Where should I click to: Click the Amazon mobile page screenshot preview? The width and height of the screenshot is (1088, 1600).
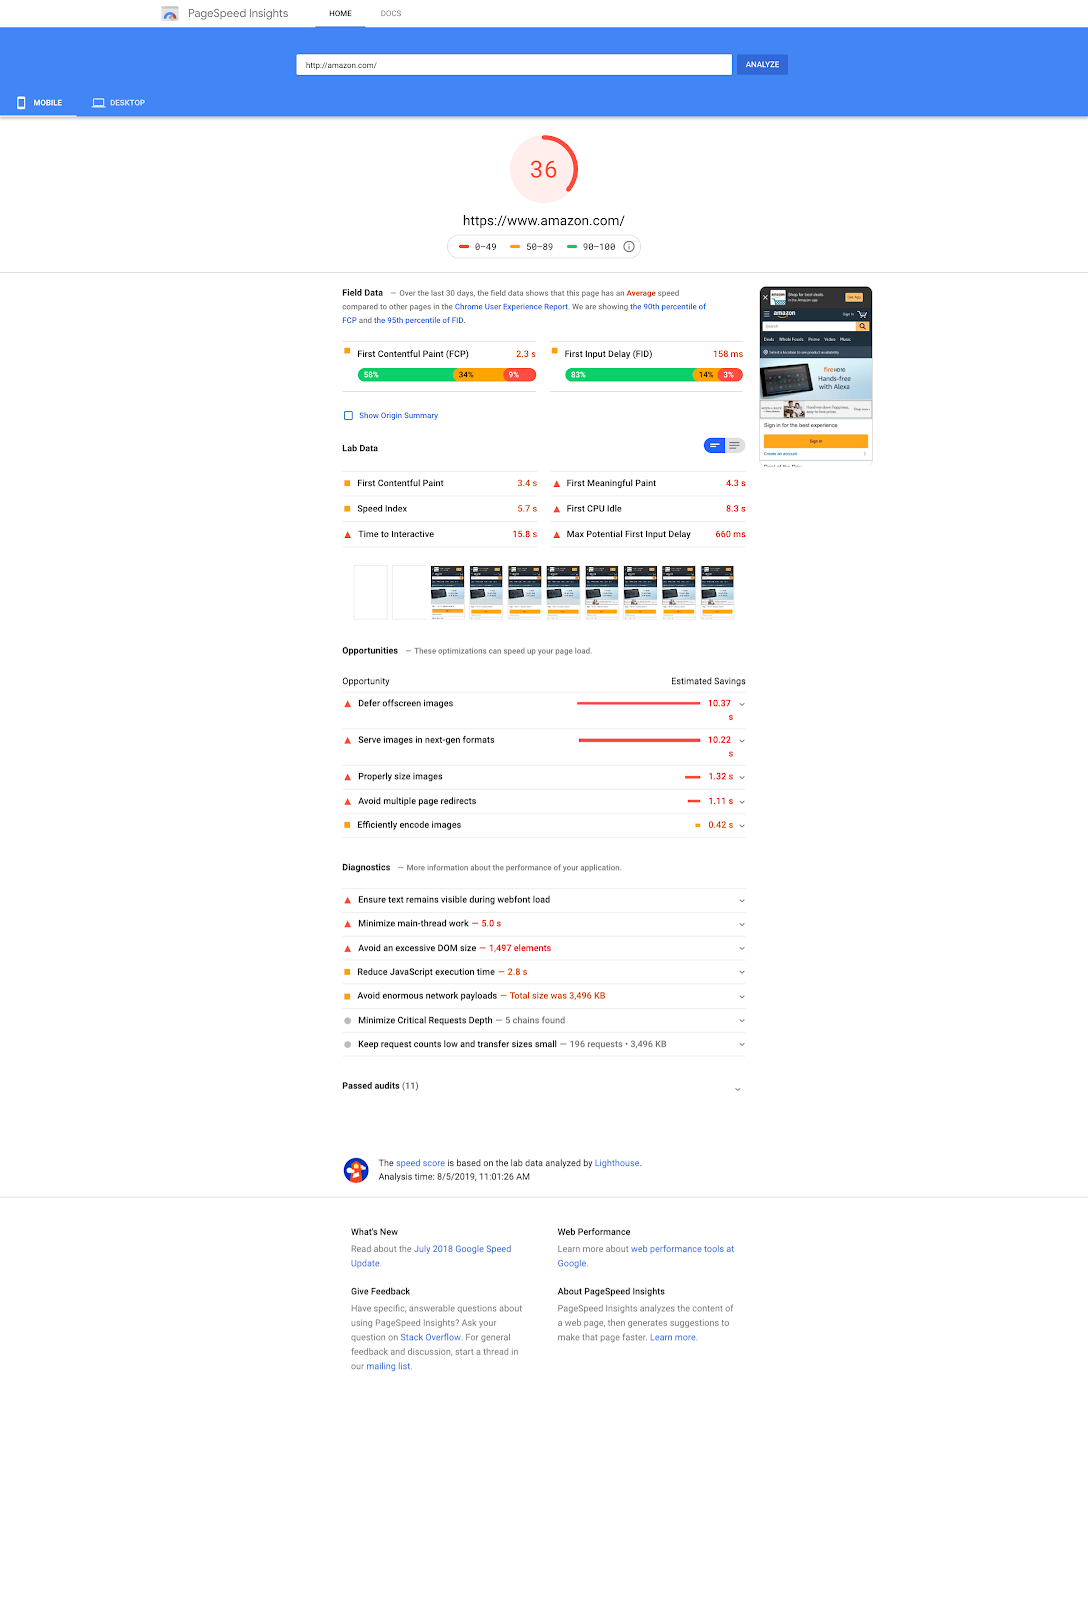[x=816, y=376]
